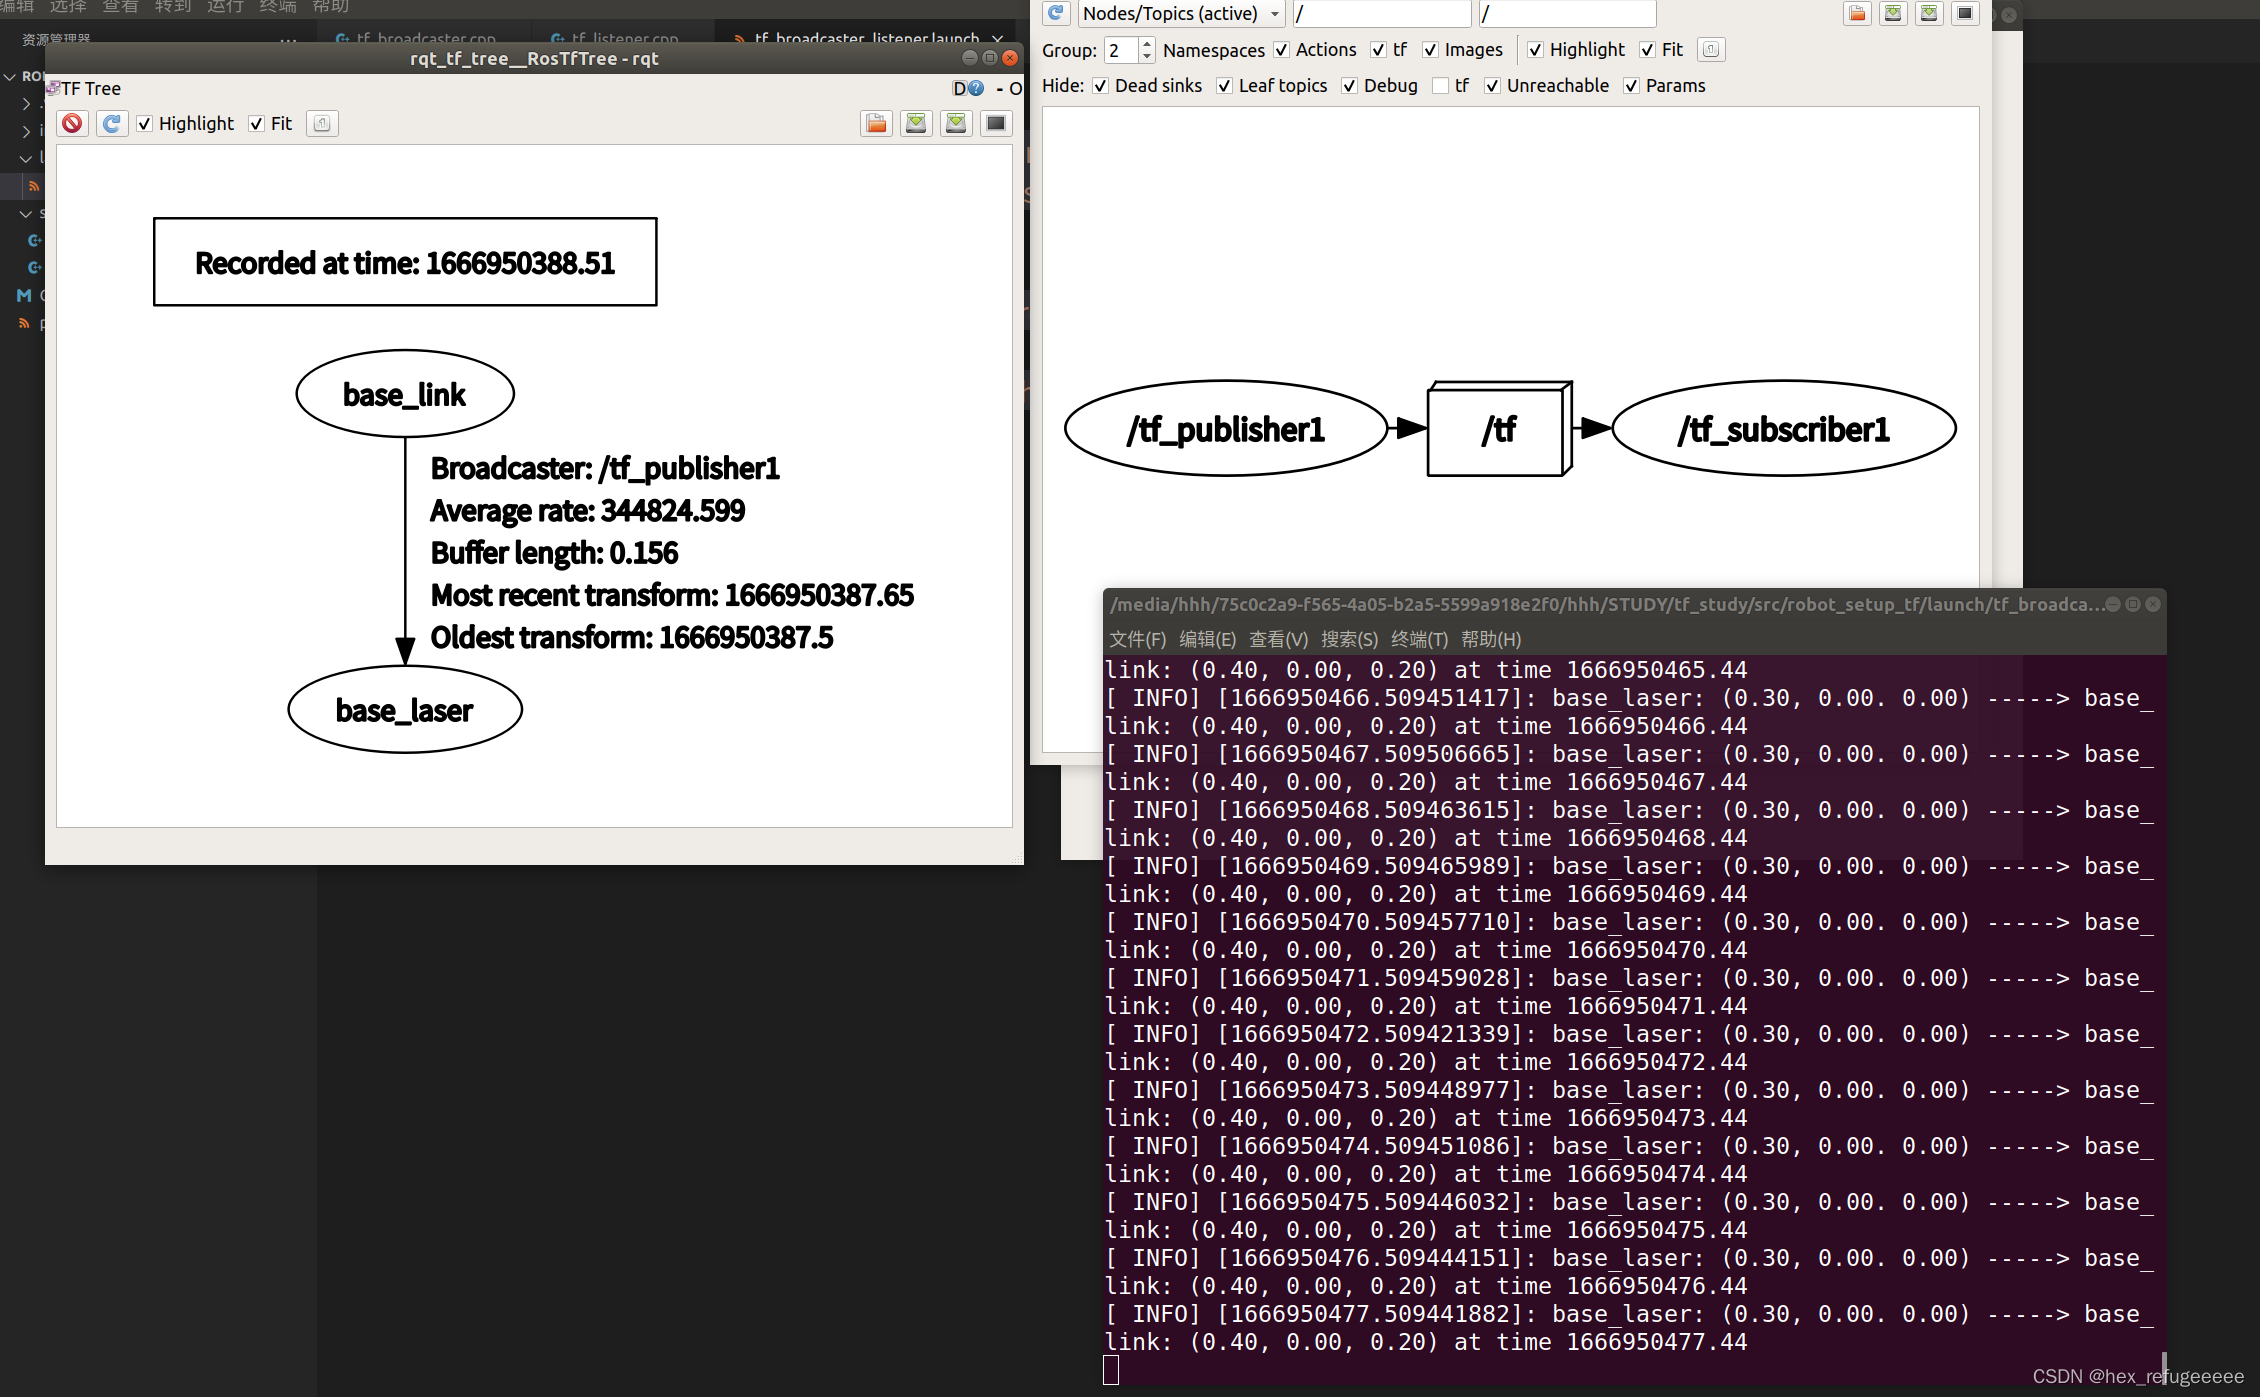
Task: Toggle Hide Leaf topics checkbox
Action: pyautogui.click(x=1224, y=86)
